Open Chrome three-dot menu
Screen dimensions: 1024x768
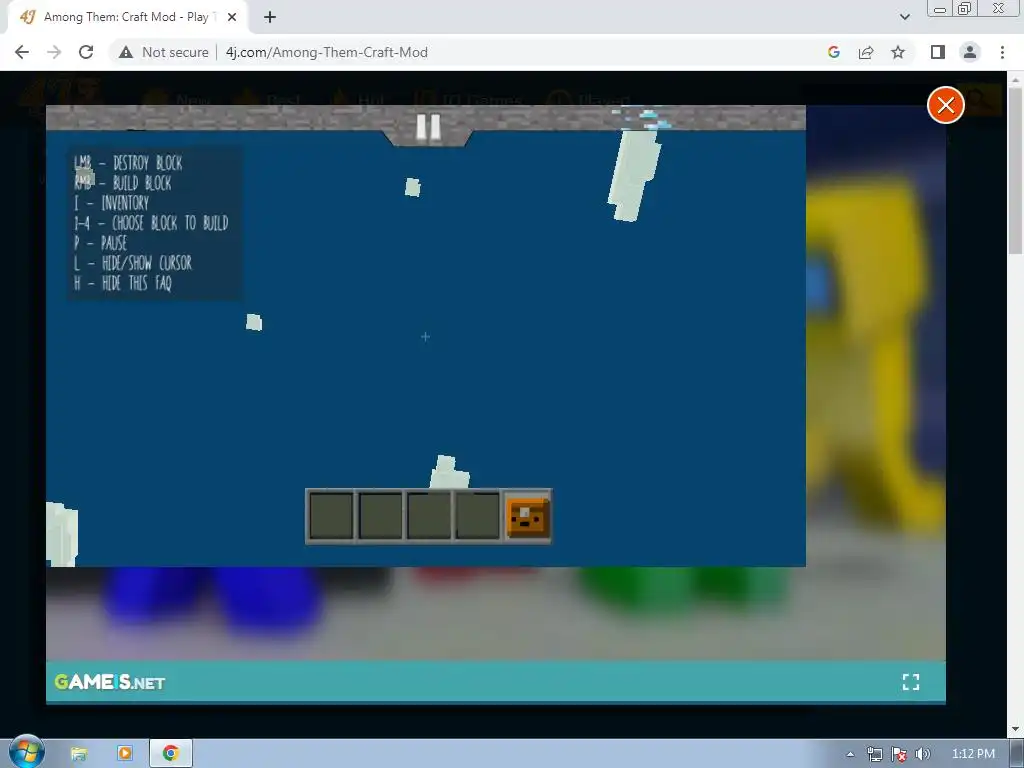click(x=1002, y=52)
